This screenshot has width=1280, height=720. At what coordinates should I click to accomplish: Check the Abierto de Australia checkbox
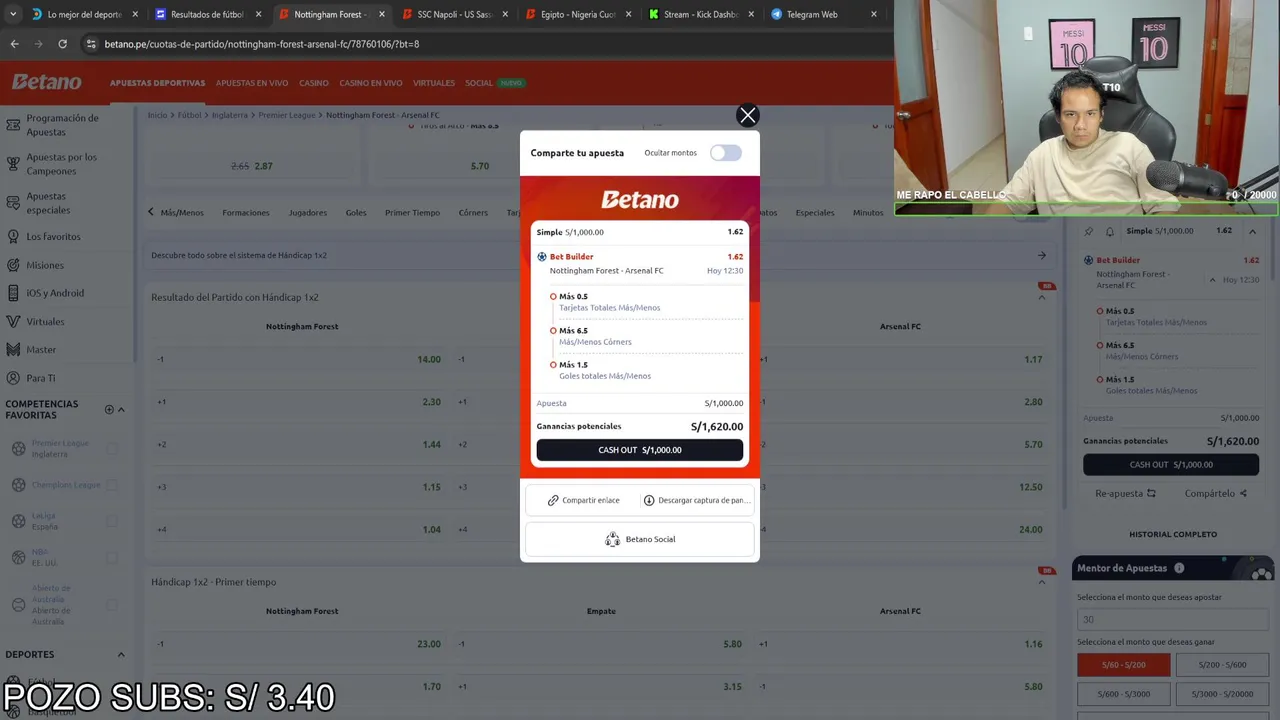point(112,605)
